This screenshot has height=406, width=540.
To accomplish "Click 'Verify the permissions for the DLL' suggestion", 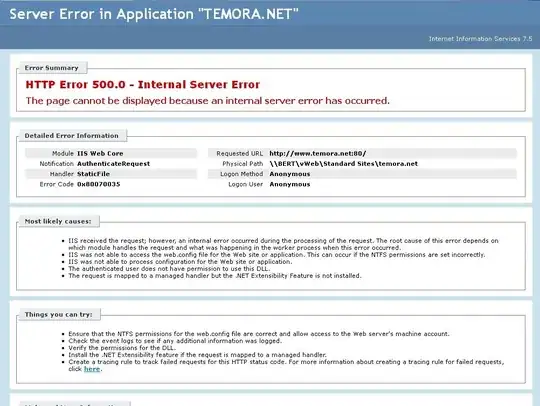I will click(x=122, y=348).
